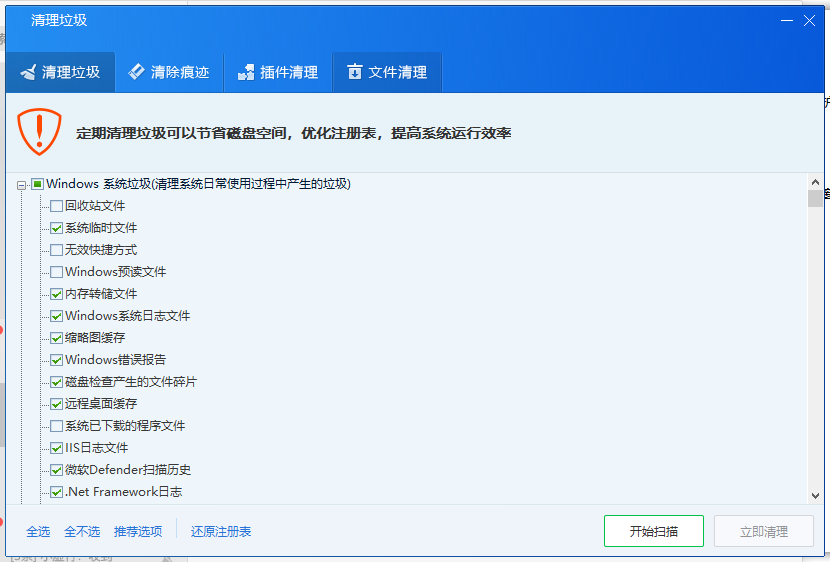This screenshot has width=830, height=562.
Task: Select the 内存转储文件 row text
Action: point(101,294)
